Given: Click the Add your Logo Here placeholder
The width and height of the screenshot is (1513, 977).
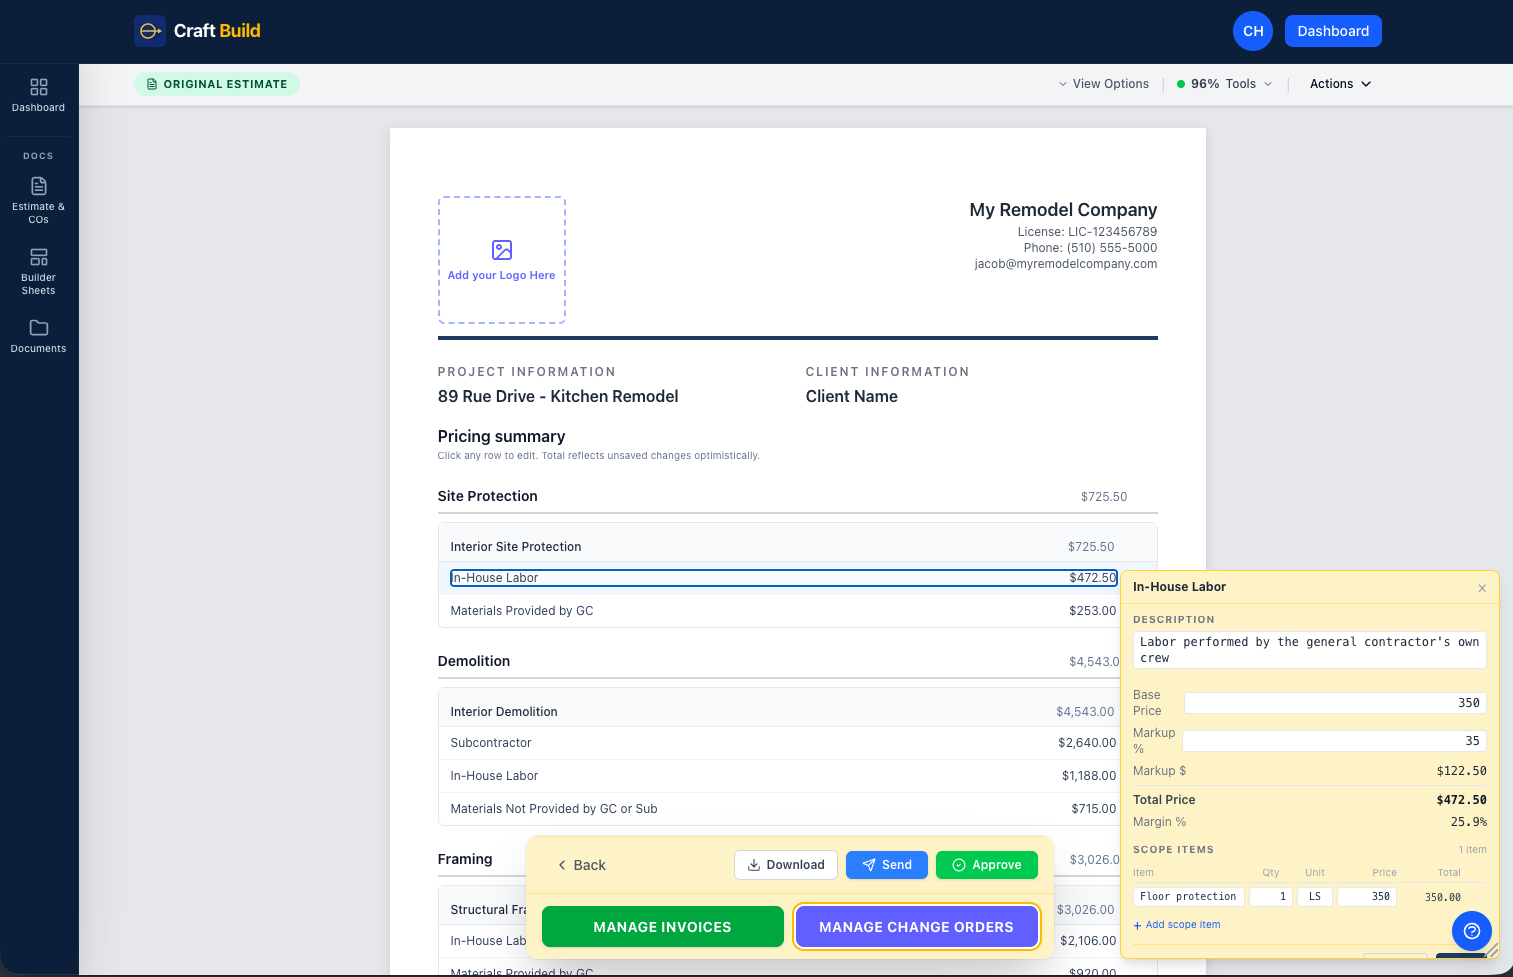Looking at the screenshot, I should click(502, 260).
